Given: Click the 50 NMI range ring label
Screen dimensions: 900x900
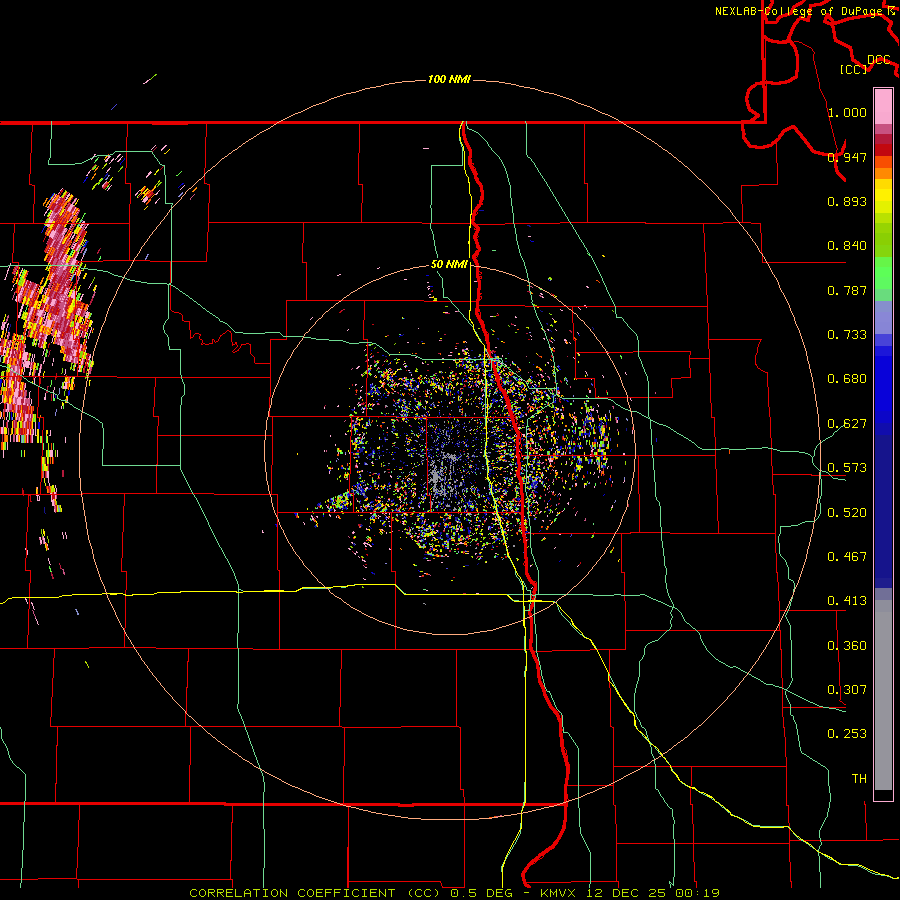Looking at the screenshot, I should point(449,264).
